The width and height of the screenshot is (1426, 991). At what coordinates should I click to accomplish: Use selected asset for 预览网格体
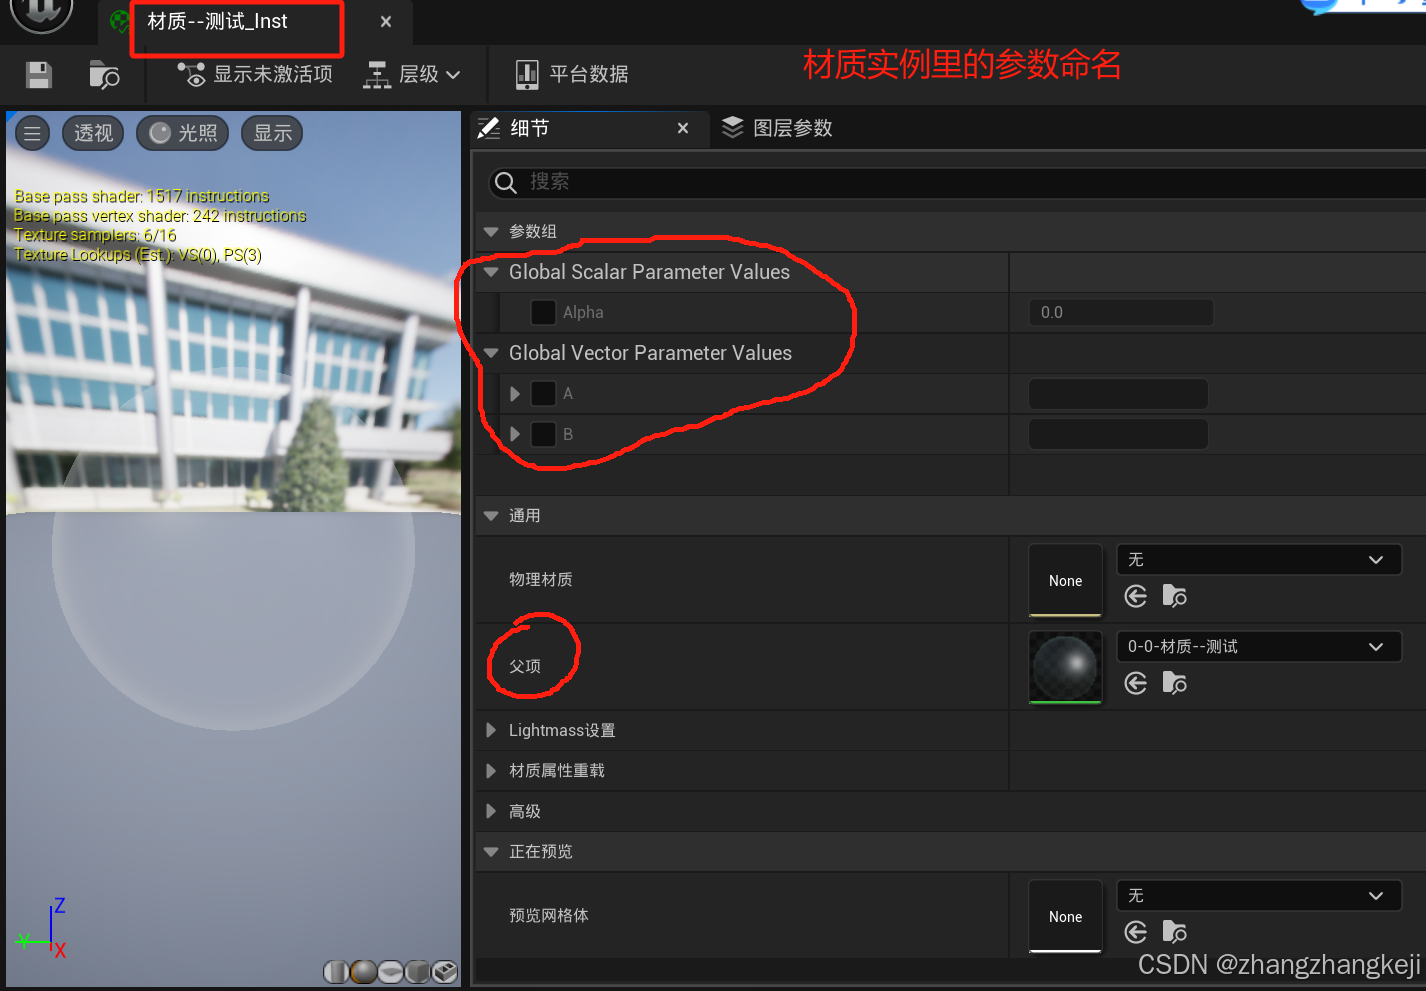[x=1135, y=932]
